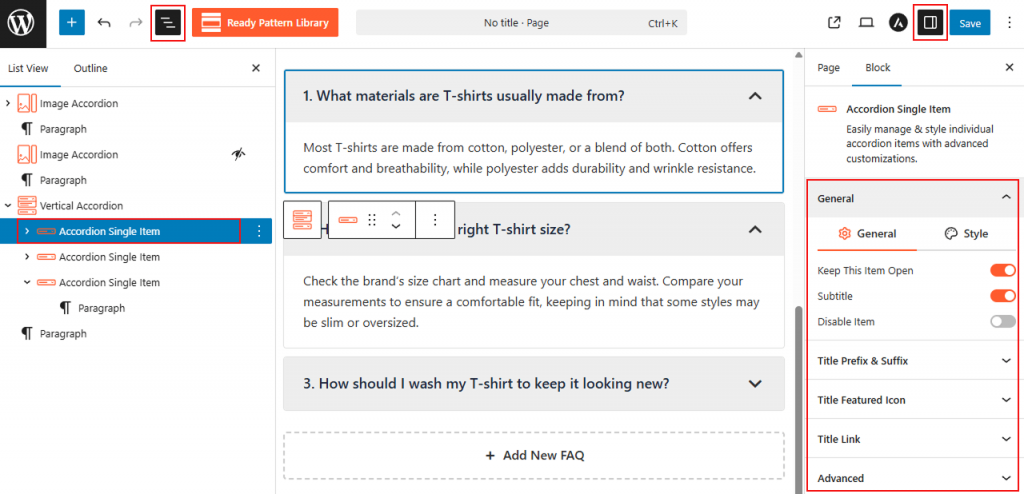The width and height of the screenshot is (1024, 494).
Task: Enable the Disable Item switch
Action: click(1002, 322)
